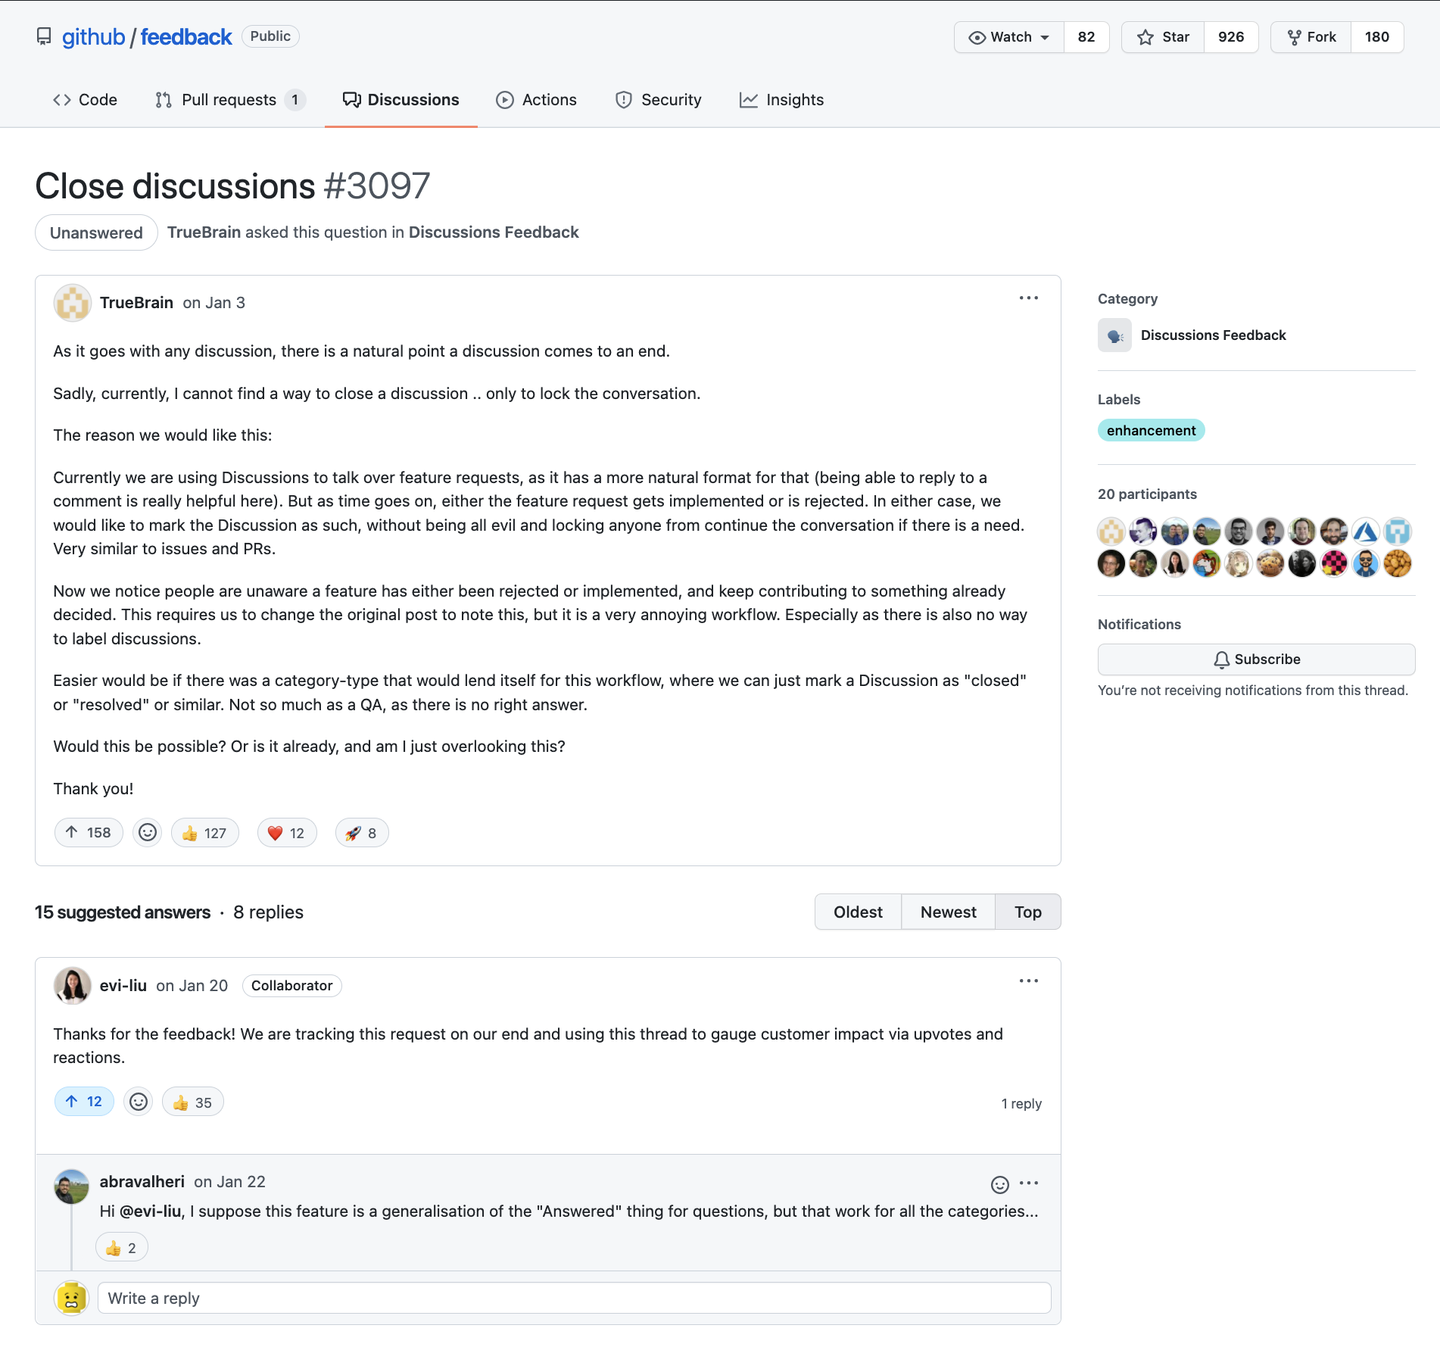Open TrueBrain's post options ellipsis menu
The width and height of the screenshot is (1440, 1347).
1029,298
